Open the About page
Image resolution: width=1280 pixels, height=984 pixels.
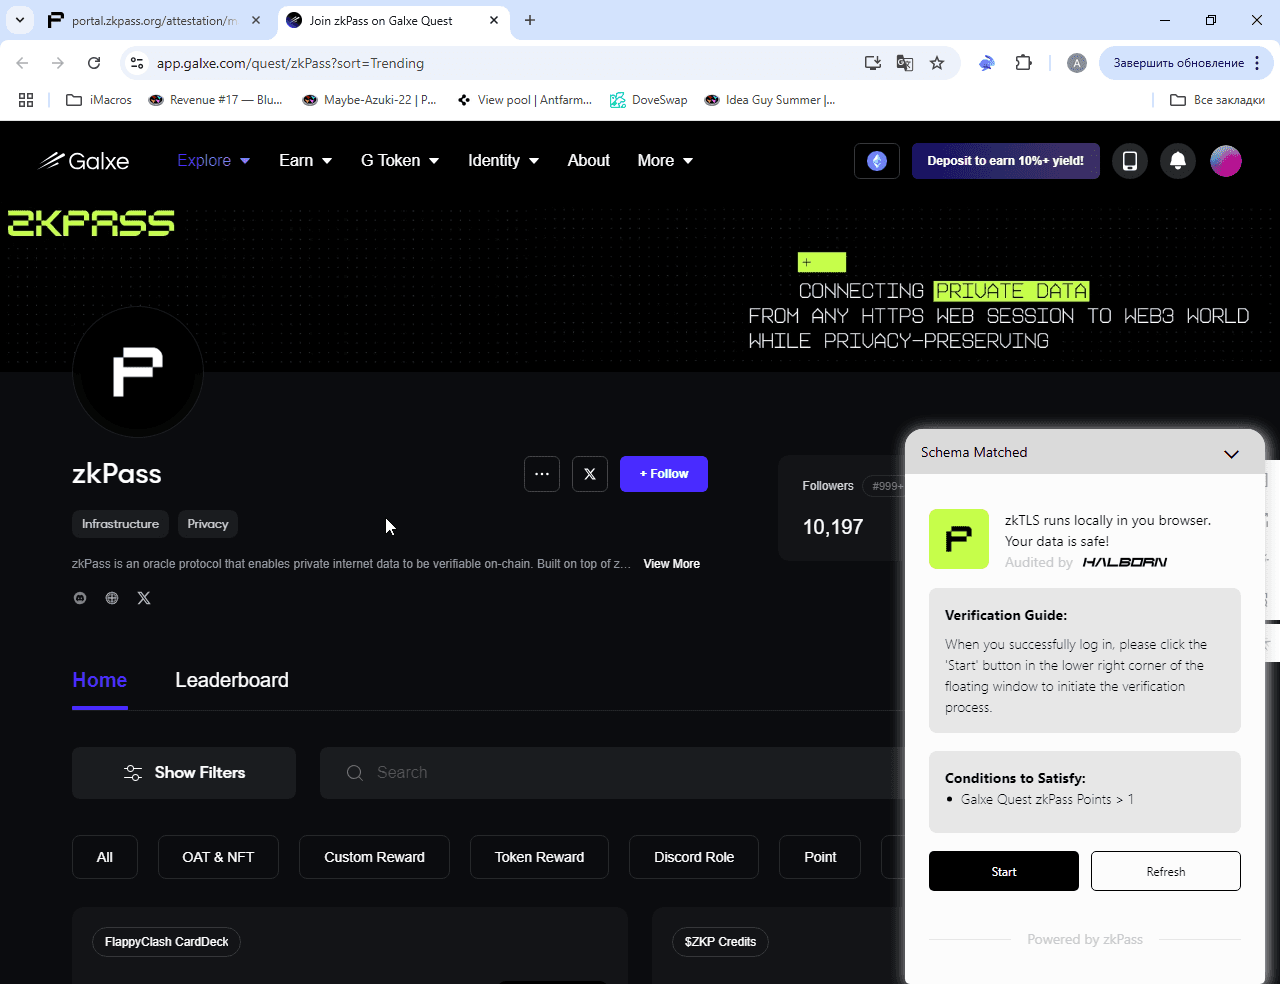588,160
